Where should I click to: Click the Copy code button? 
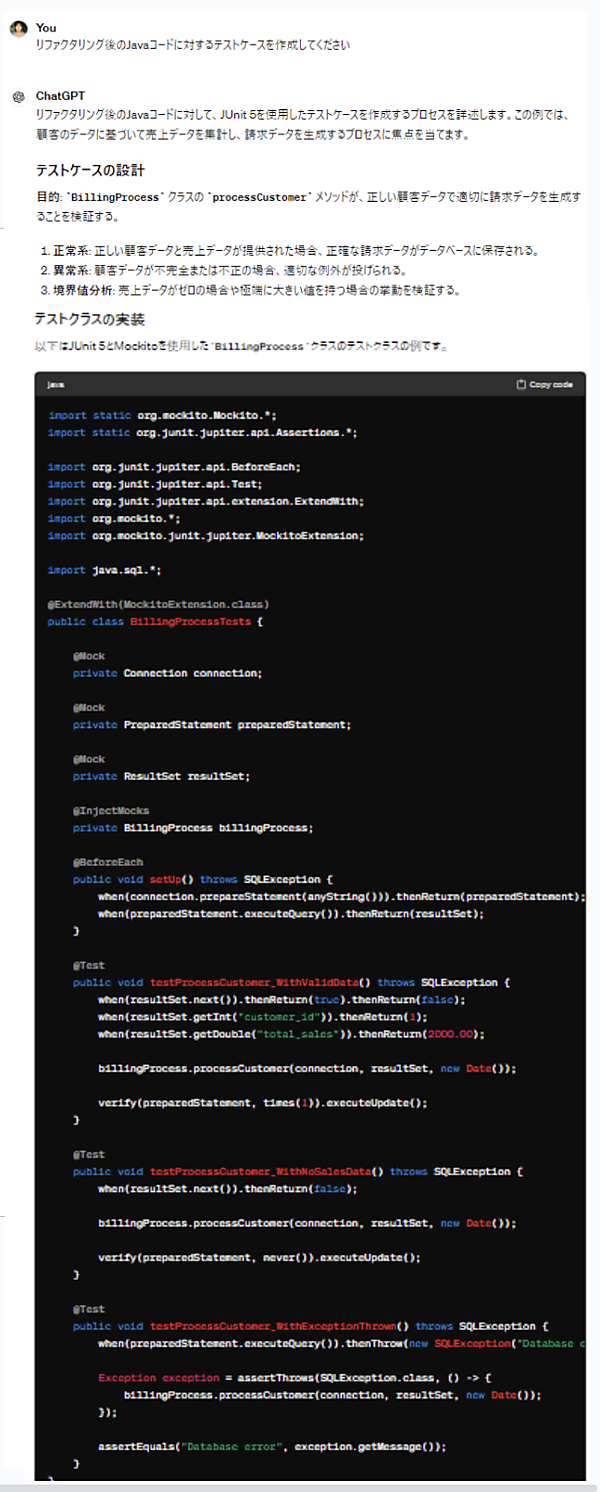[545, 385]
